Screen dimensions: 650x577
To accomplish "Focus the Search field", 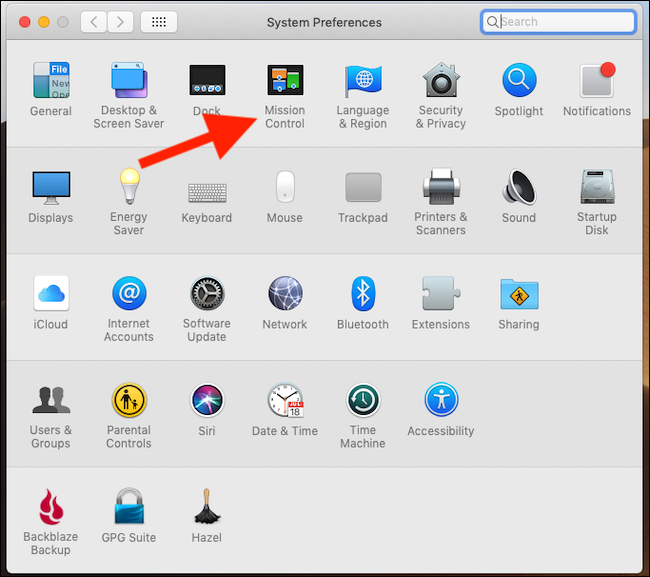I will click(558, 22).
